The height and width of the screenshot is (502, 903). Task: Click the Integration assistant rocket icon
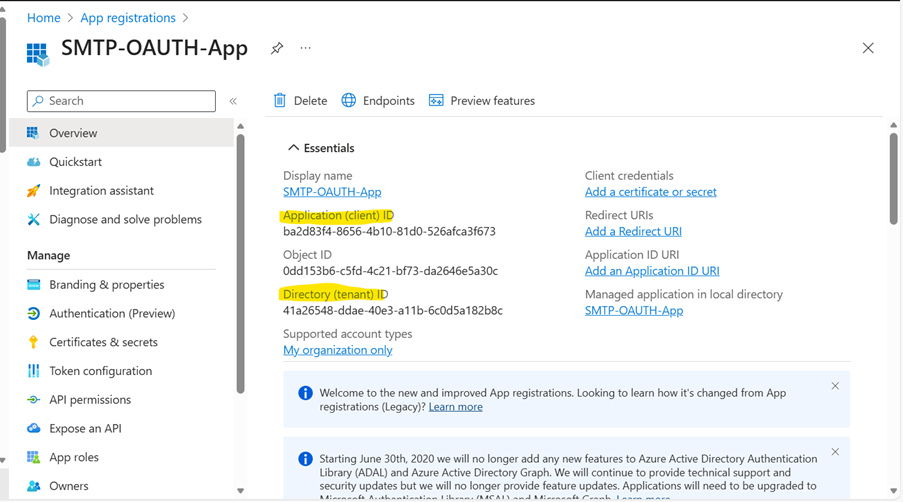[x=33, y=191]
